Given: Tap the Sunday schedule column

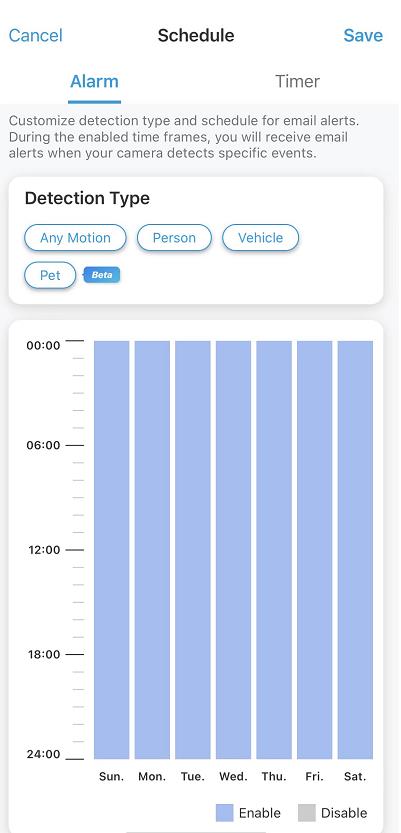Looking at the screenshot, I should coord(112,550).
